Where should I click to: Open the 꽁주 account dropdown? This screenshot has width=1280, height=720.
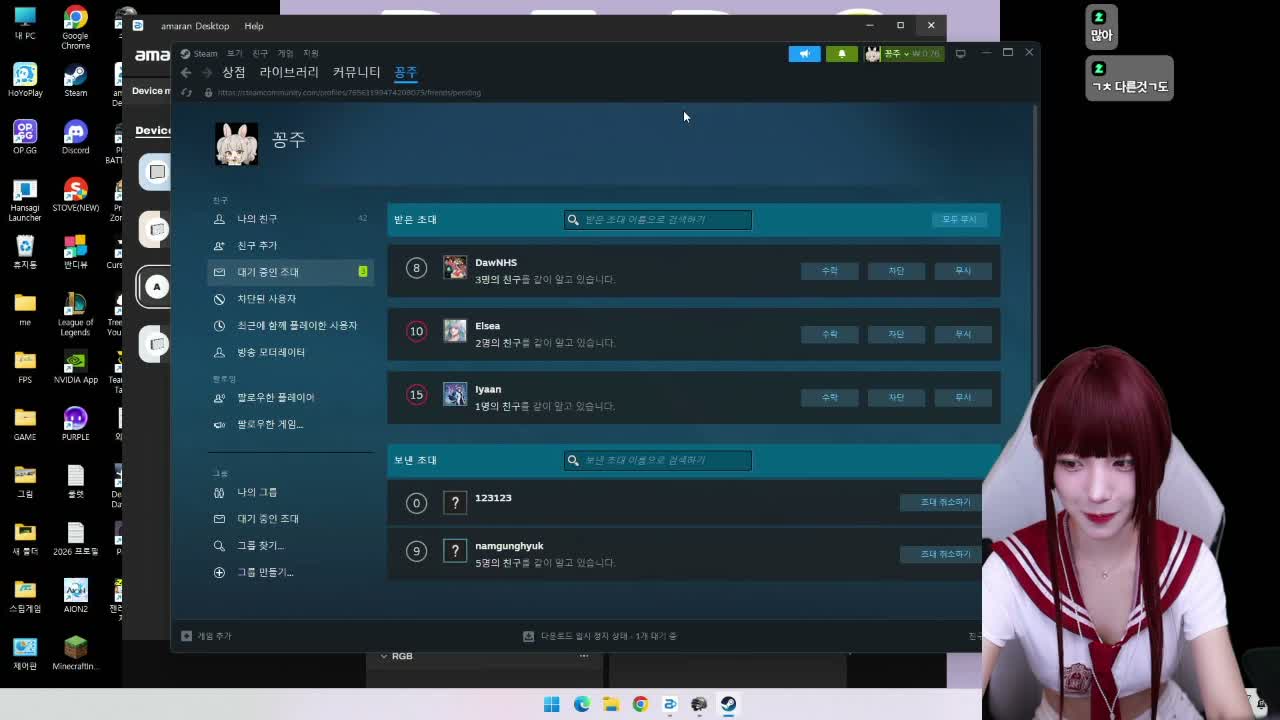click(x=904, y=54)
